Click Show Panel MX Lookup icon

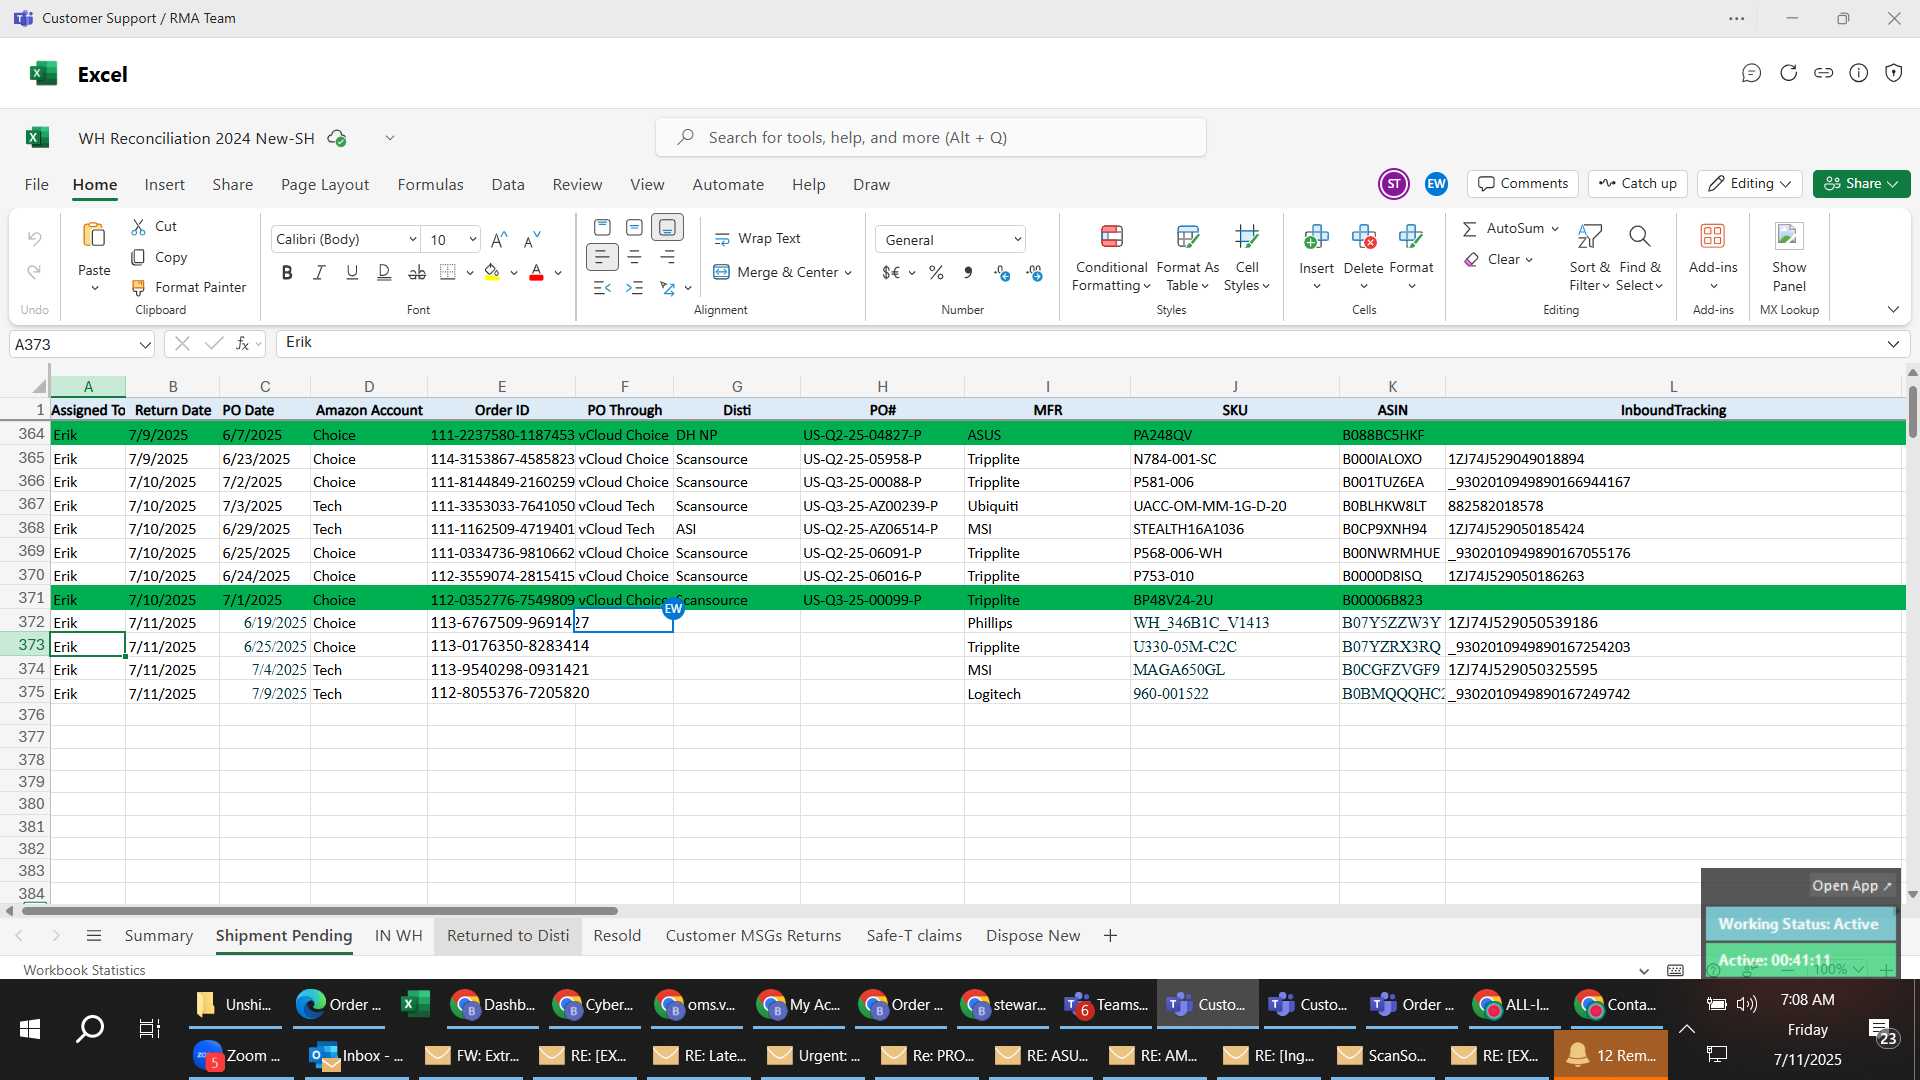pos(1789,237)
